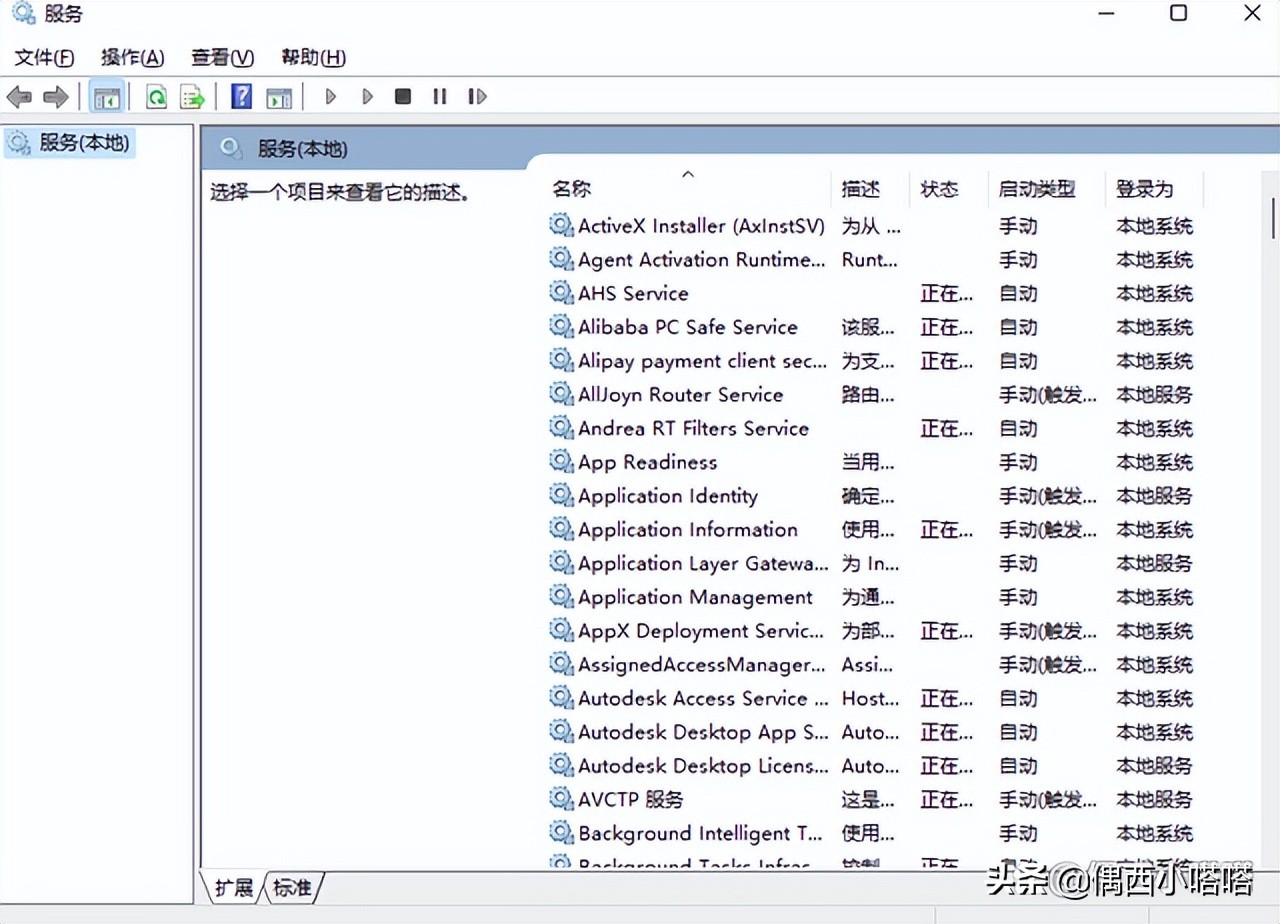The image size is (1280, 924).
Task: Sort services by clicking the 名称 column header
Action: pos(570,188)
